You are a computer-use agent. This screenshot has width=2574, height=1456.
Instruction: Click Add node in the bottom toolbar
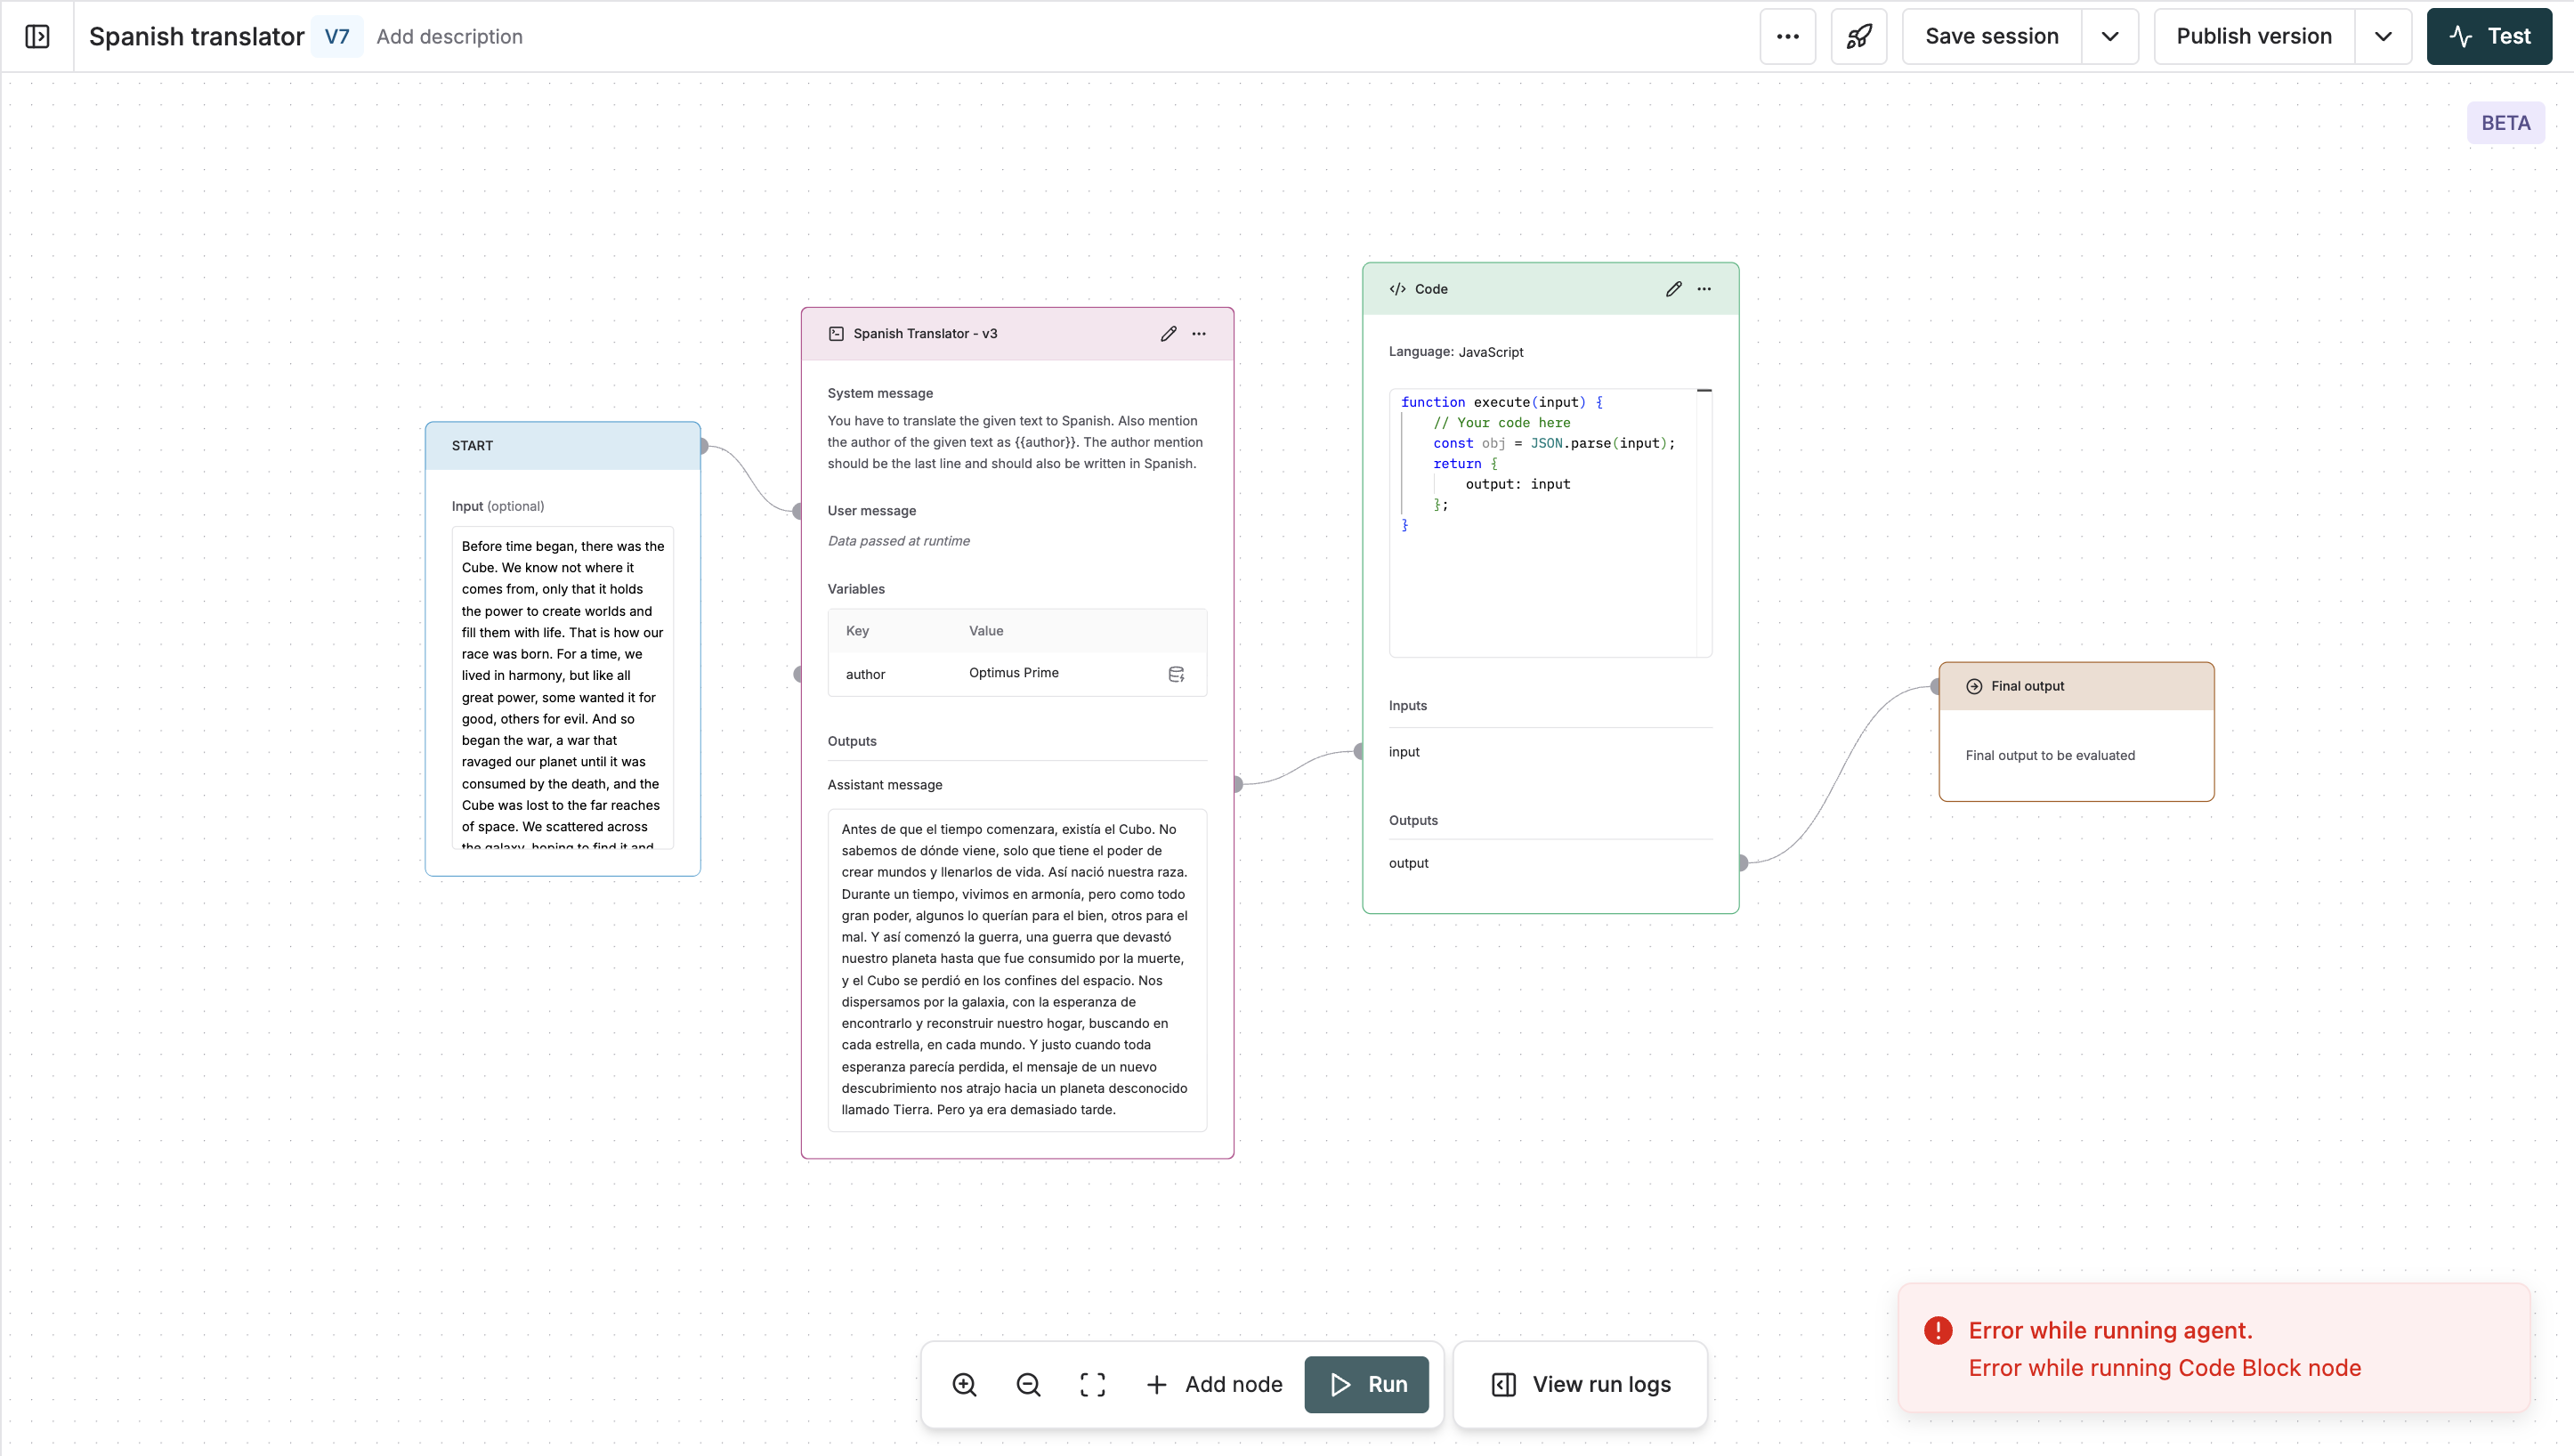coord(1214,1384)
